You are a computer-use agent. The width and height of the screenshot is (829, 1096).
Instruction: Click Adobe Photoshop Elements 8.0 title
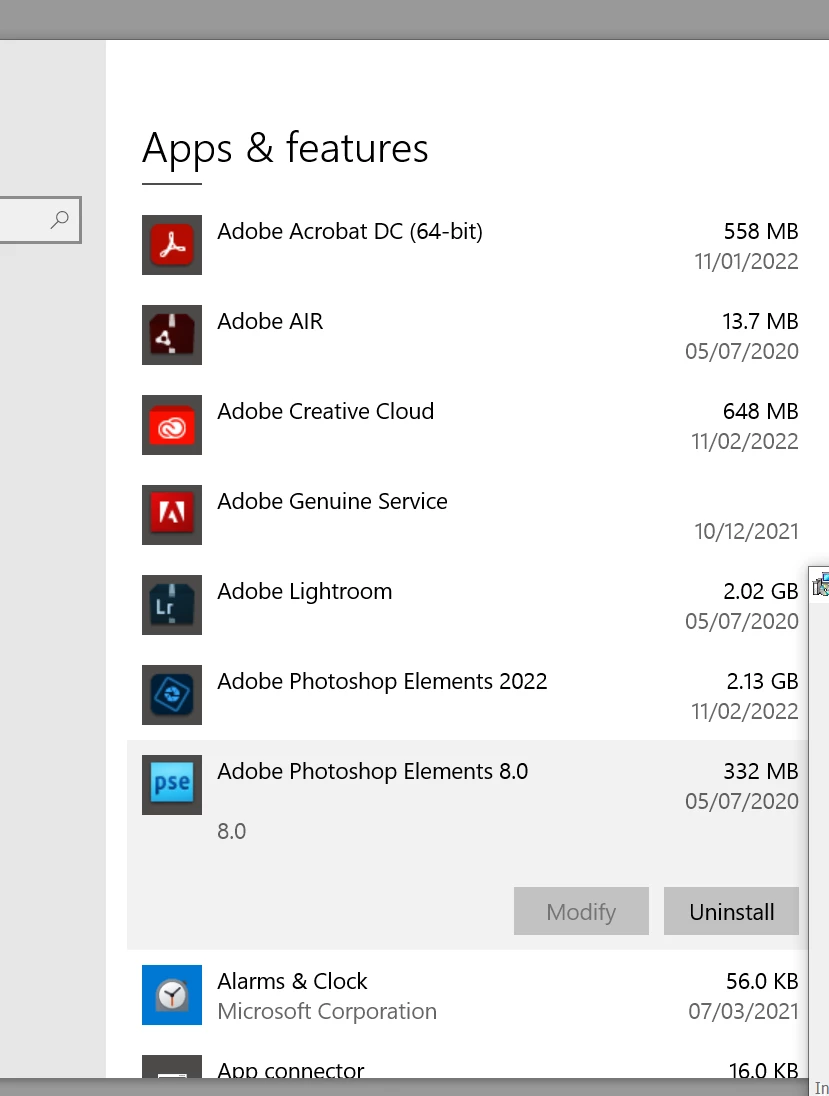[373, 772]
